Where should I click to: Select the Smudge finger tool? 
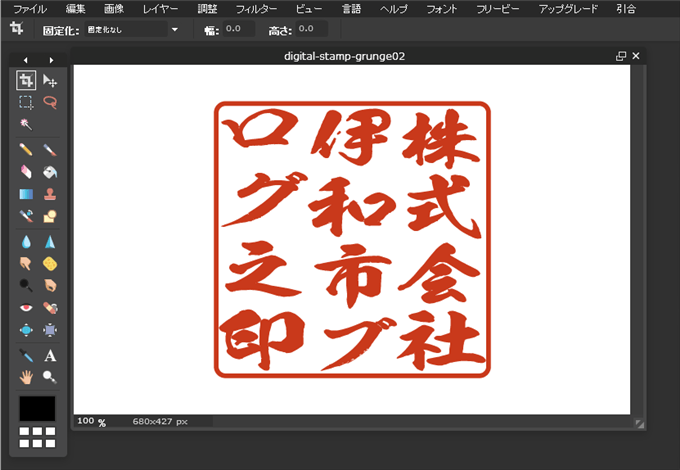coord(26,264)
